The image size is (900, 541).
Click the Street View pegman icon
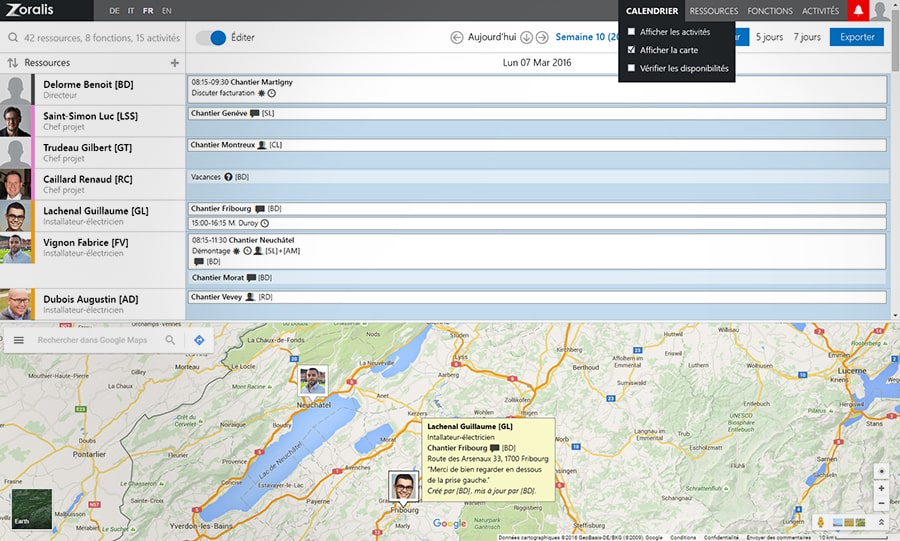pos(821,522)
